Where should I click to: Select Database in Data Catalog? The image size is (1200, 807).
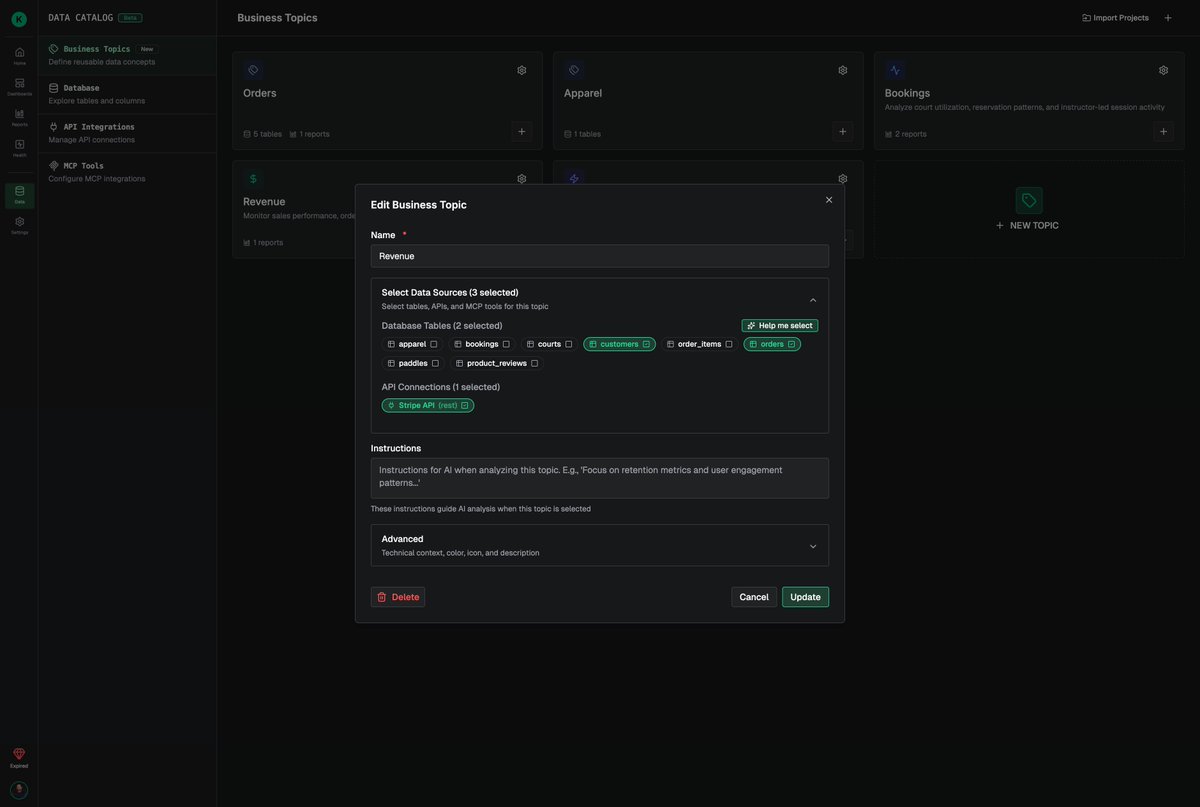tap(127, 94)
